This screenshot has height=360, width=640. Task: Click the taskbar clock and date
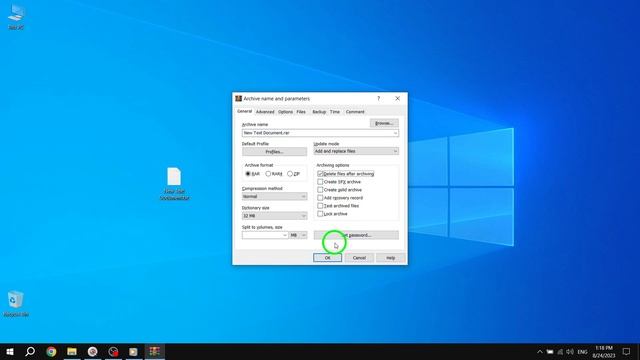(604, 352)
